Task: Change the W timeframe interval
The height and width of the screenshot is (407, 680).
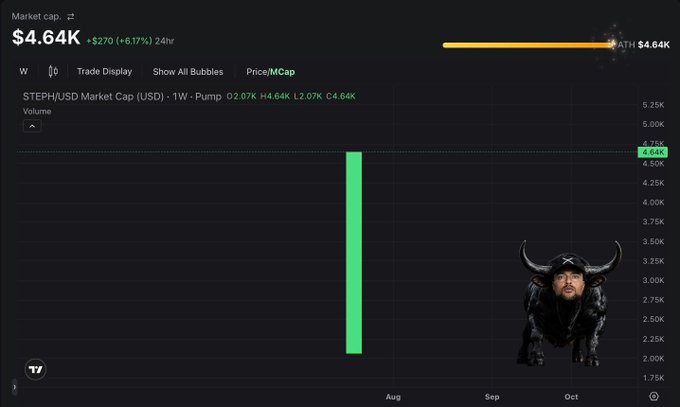Action: click(24, 71)
